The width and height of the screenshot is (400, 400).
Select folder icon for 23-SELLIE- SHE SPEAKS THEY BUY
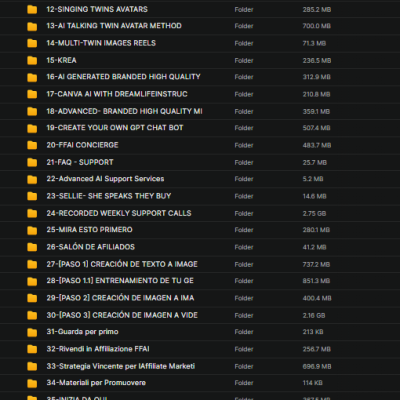click(32, 196)
